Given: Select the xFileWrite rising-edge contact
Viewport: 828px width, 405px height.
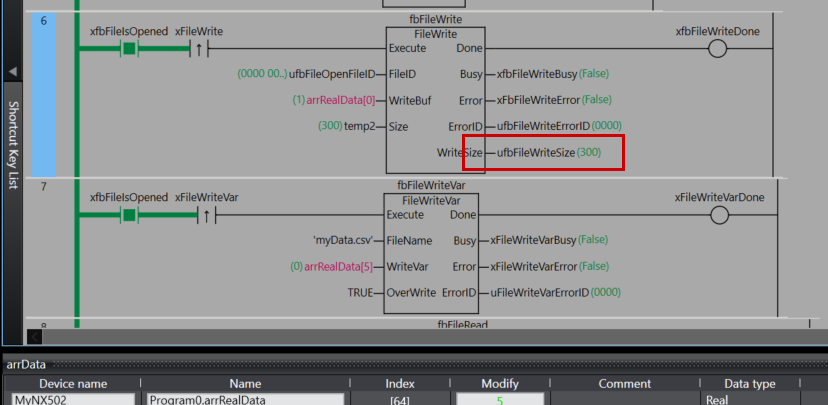Looking at the screenshot, I should click(198, 48).
